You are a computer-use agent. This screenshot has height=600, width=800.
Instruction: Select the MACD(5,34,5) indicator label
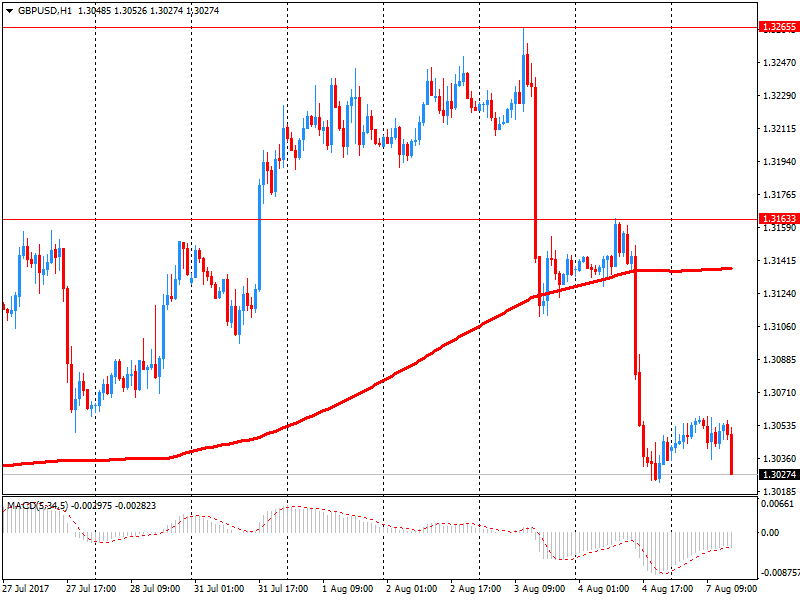(37, 506)
